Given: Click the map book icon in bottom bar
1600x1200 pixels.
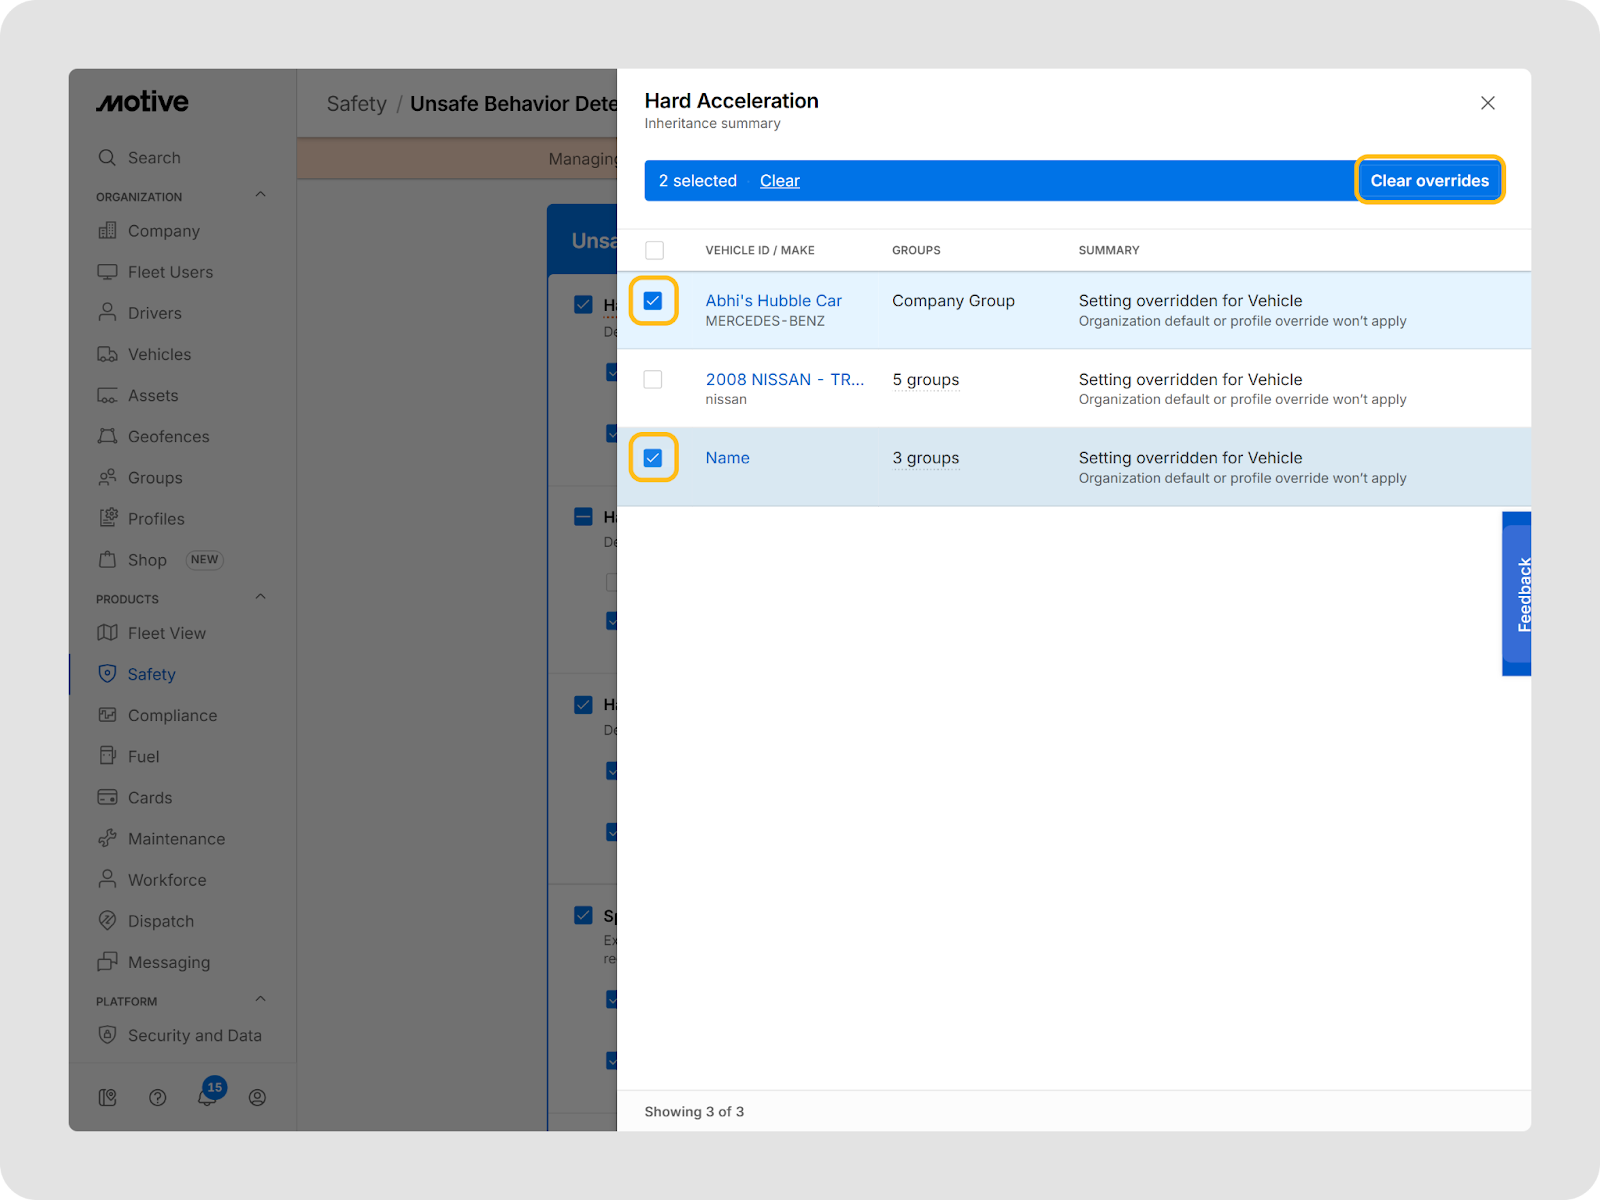Looking at the screenshot, I should pyautogui.click(x=108, y=1097).
